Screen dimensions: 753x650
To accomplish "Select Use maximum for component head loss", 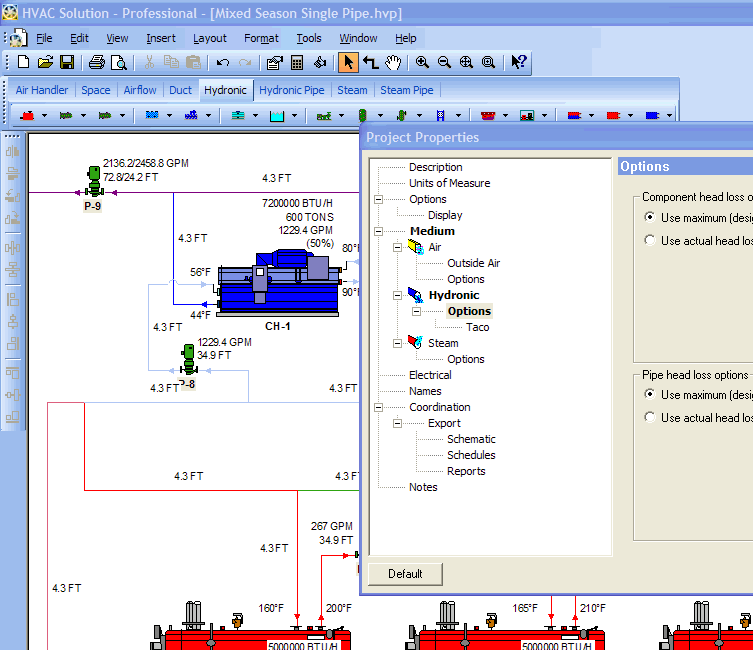I will click(650, 217).
